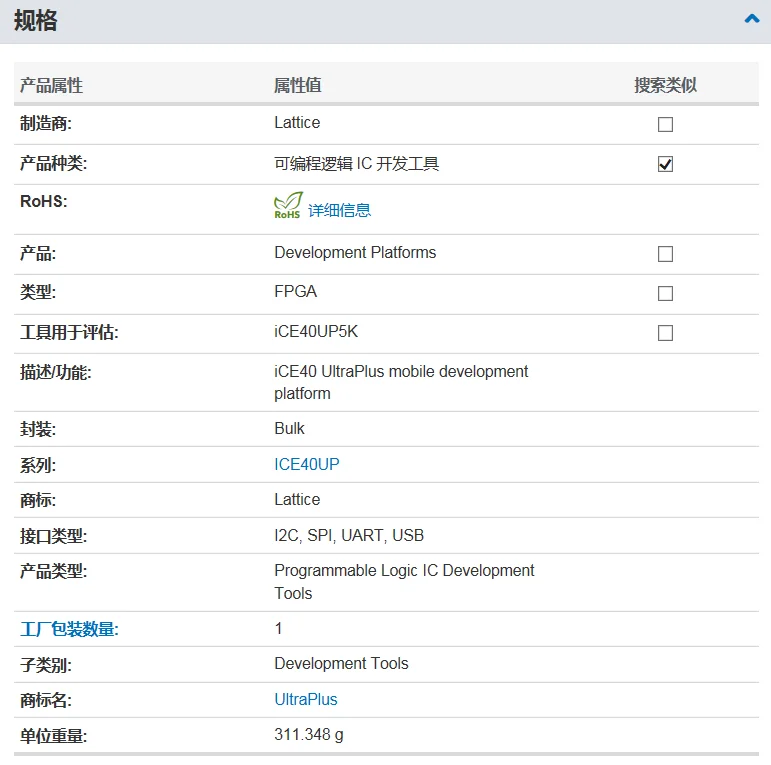Click the 搜索类似 column header
771x765 pixels.
pyautogui.click(x=665, y=86)
